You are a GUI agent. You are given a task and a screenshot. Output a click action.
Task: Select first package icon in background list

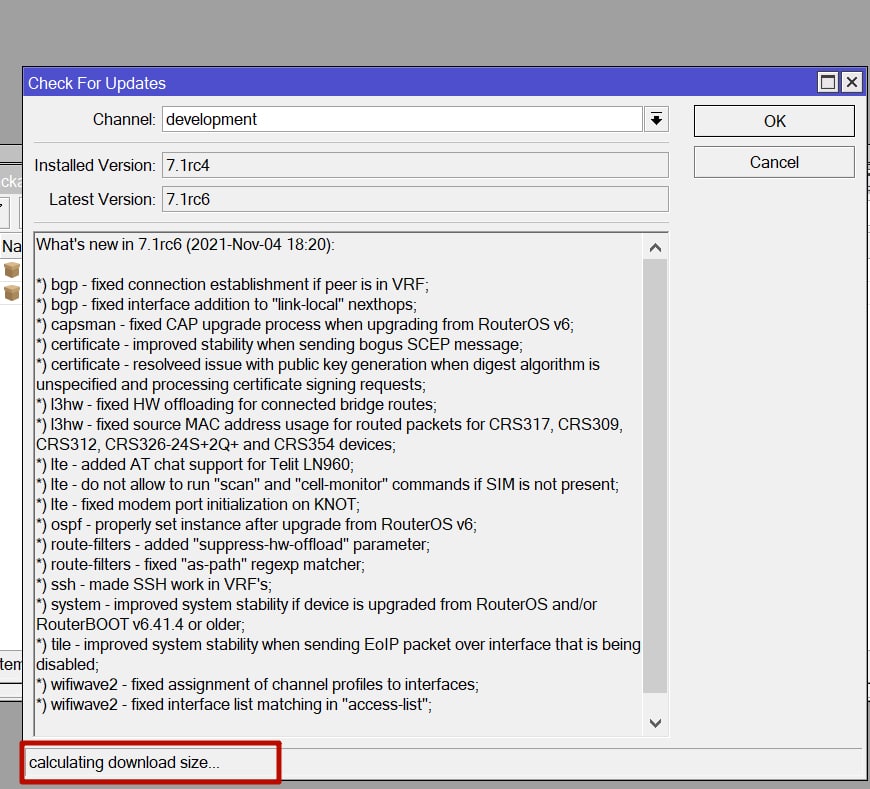click(12, 270)
